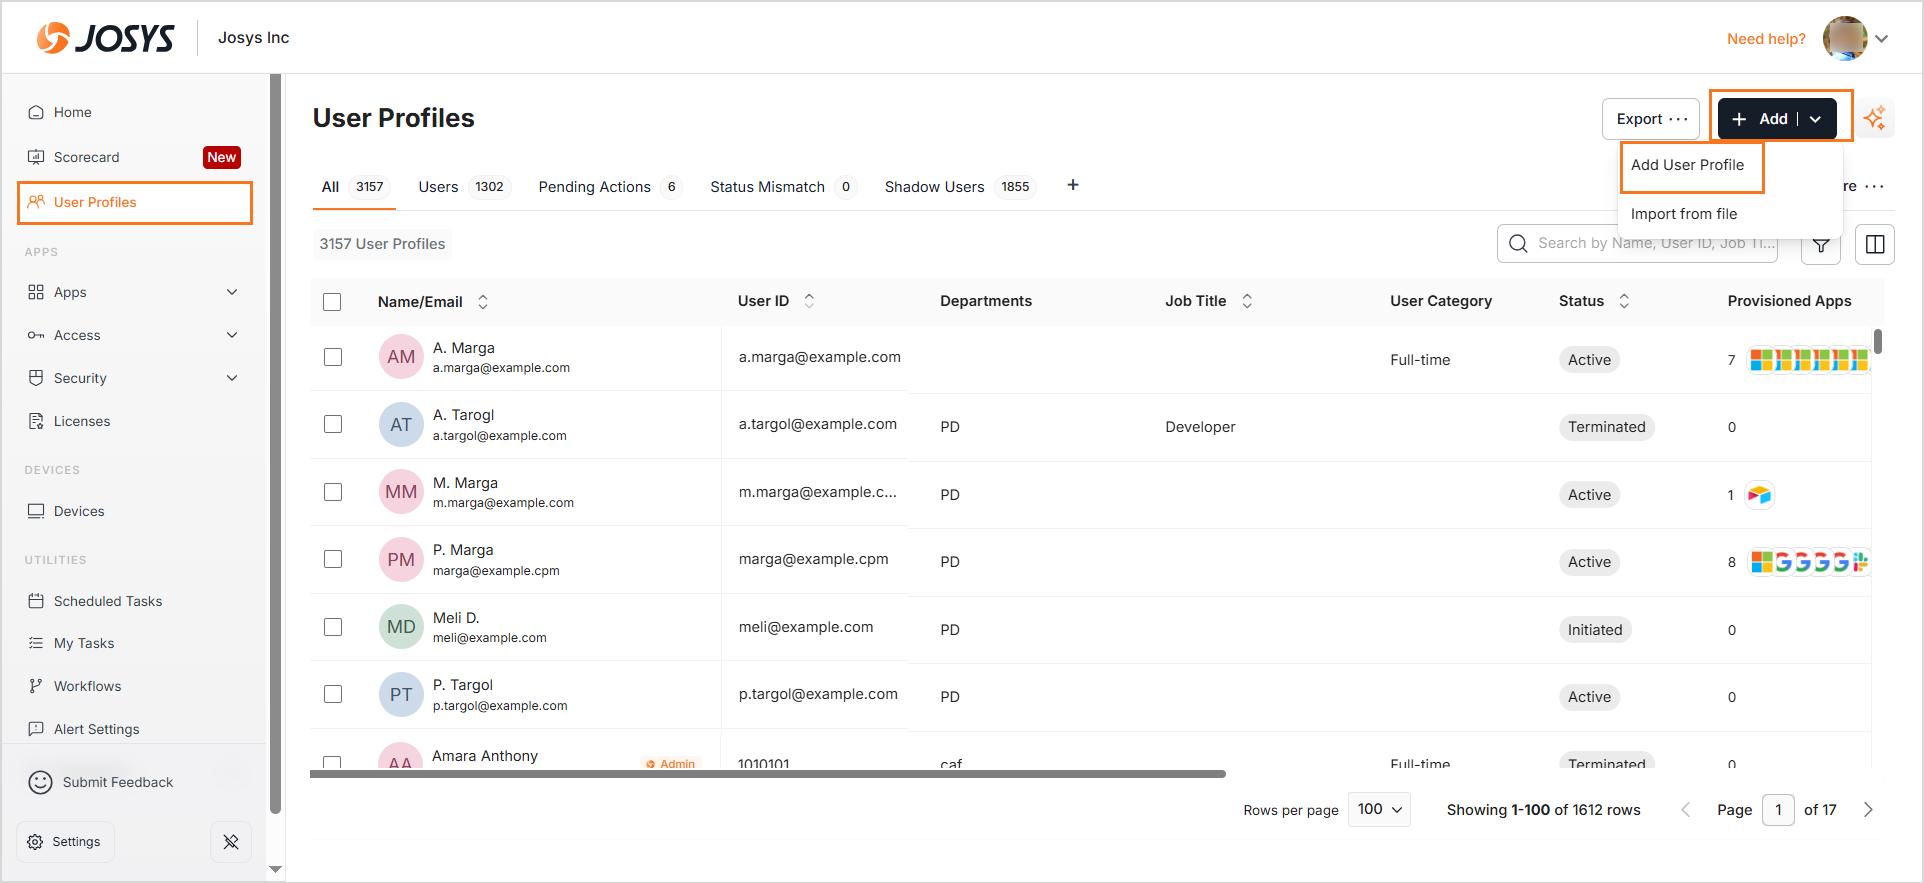The width and height of the screenshot is (1924, 883).
Task: Choose Import from file menu option
Action: [x=1684, y=214]
